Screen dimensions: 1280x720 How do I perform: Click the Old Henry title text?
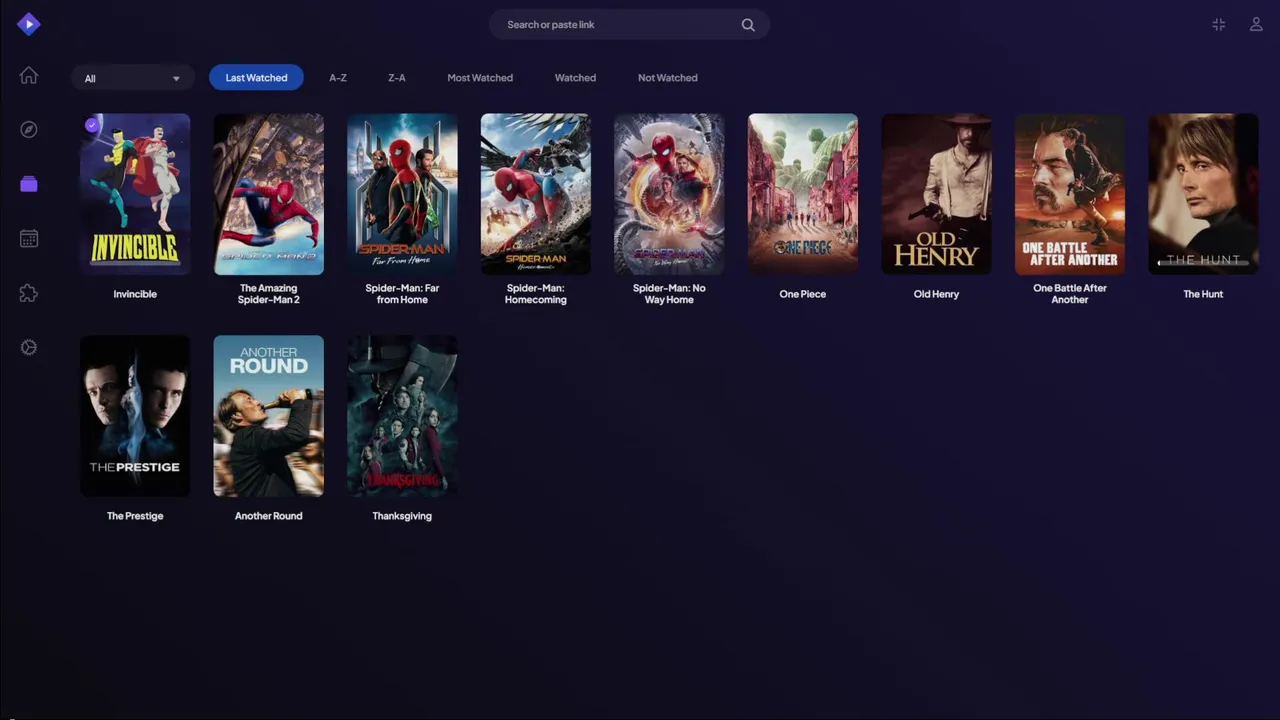pyautogui.click(x=936, y=294)
